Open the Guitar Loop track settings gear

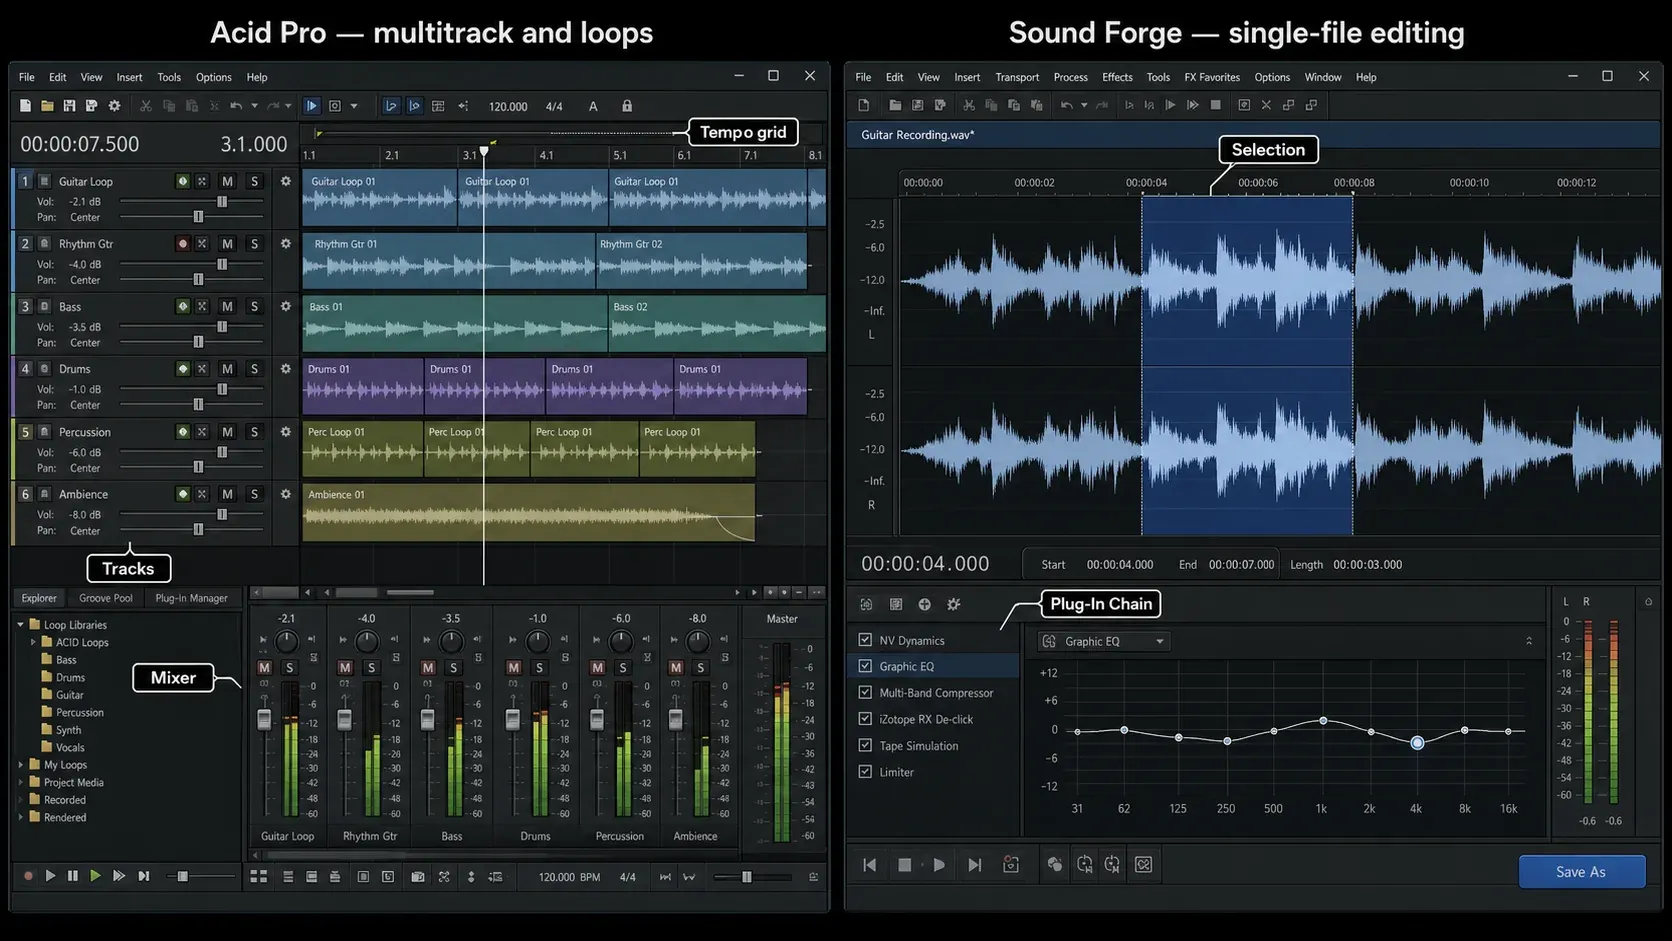click(285, 181)
